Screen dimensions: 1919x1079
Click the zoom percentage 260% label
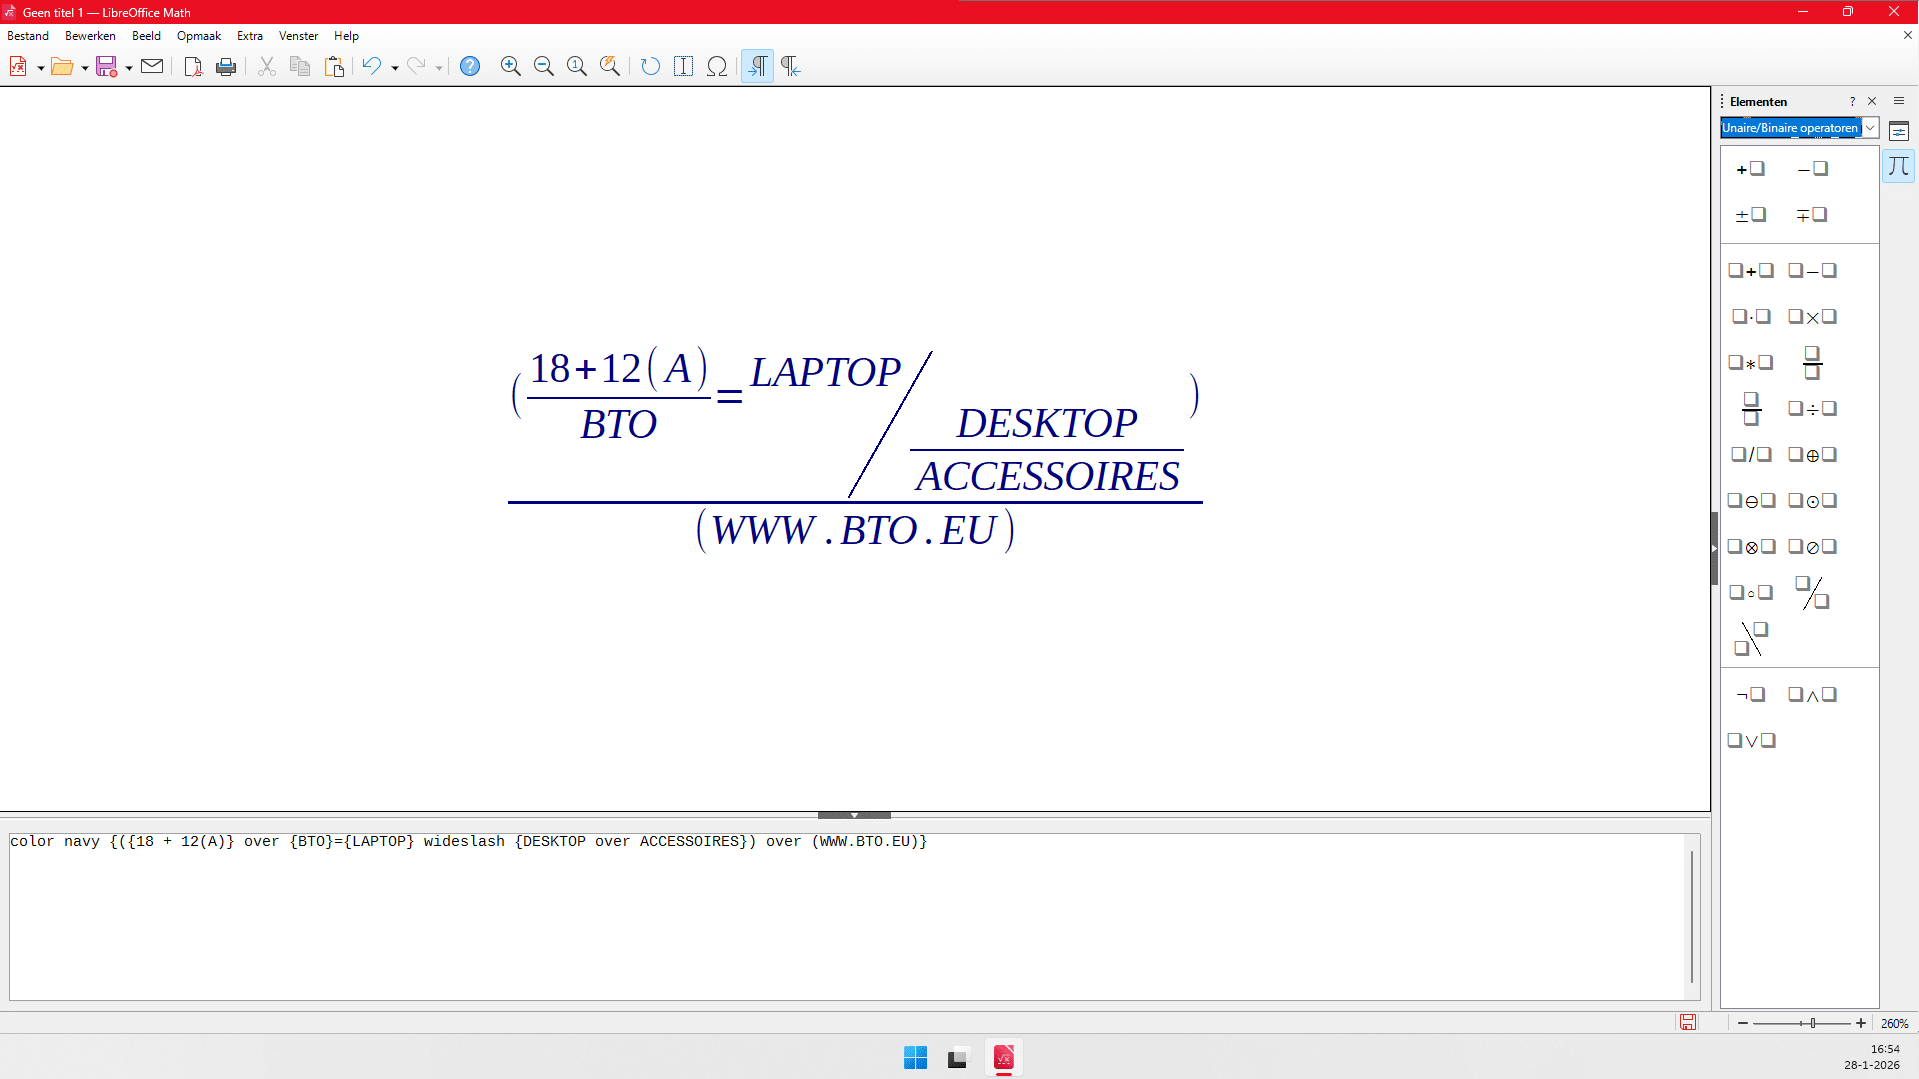click(1894, 1023)
